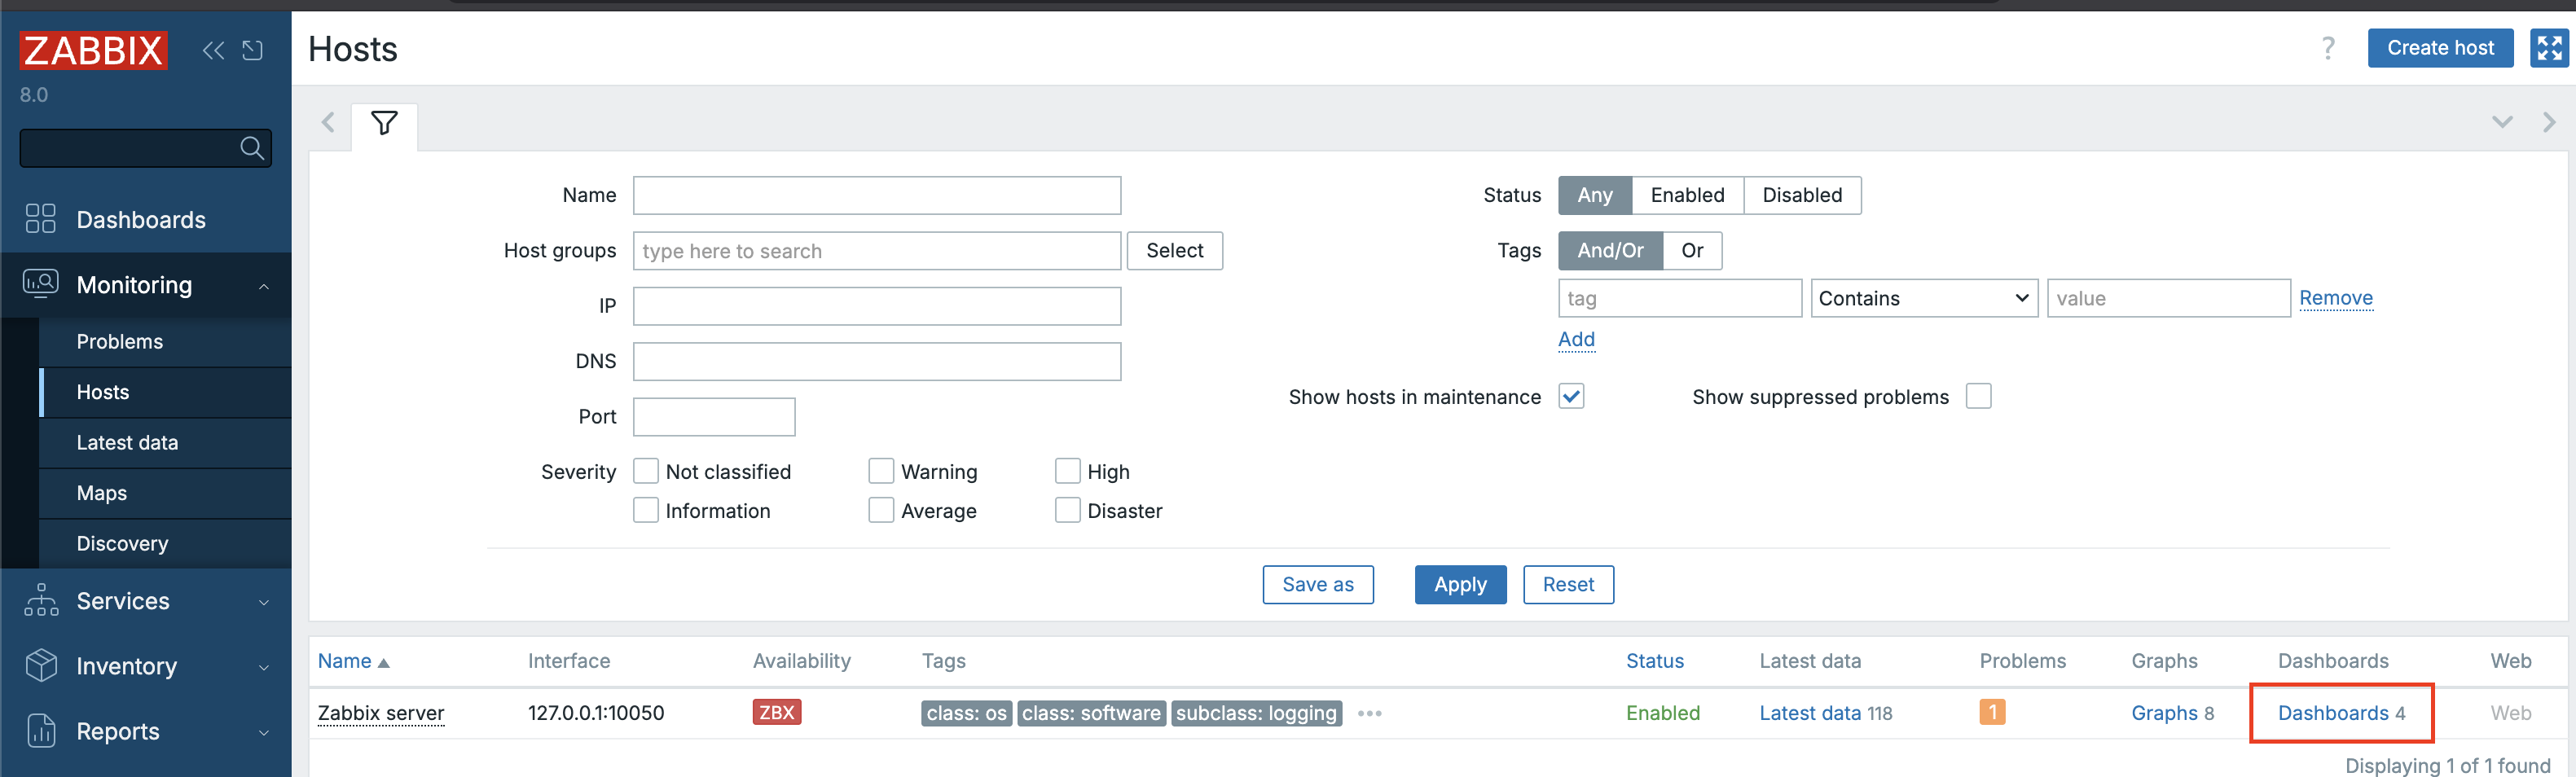The height and width of the screenshot is (777, 2576).
Task: Click the sidebar search magnifier icon
Action: (252, 148)
